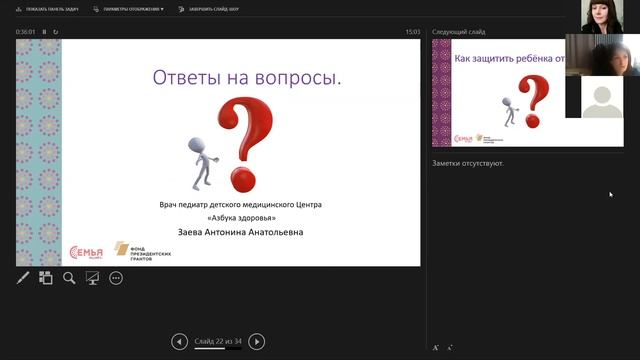Click the second participant webcam video tile

(x=602, y=55)
